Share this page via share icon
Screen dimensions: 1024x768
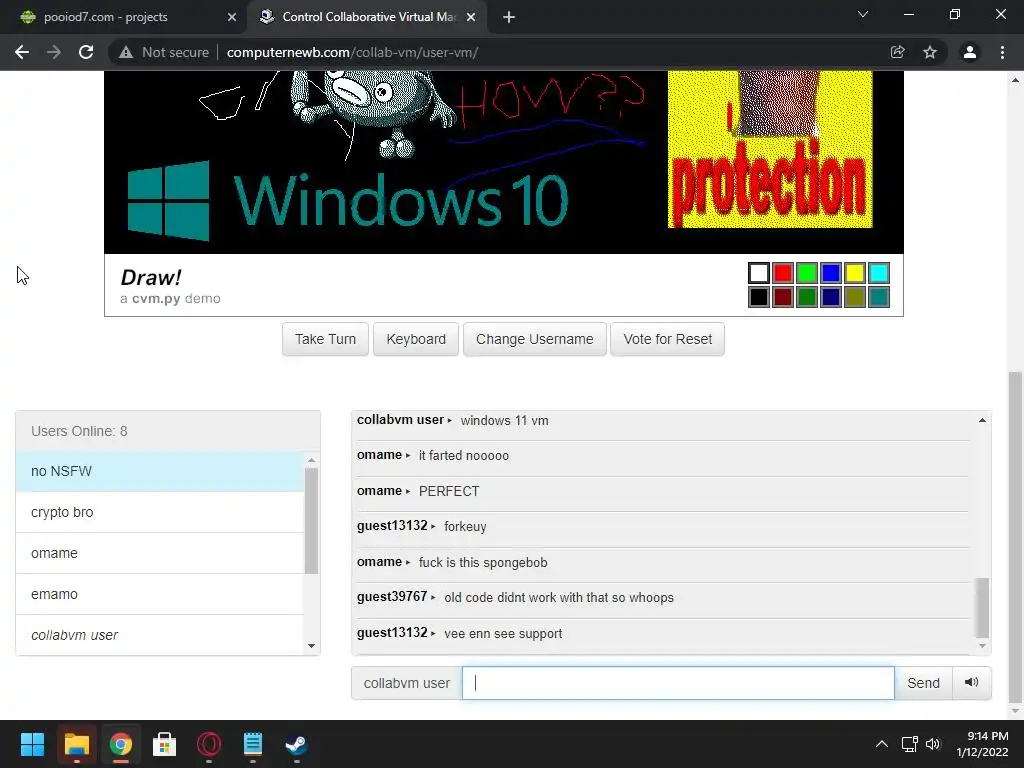click(x=898, y=52)
